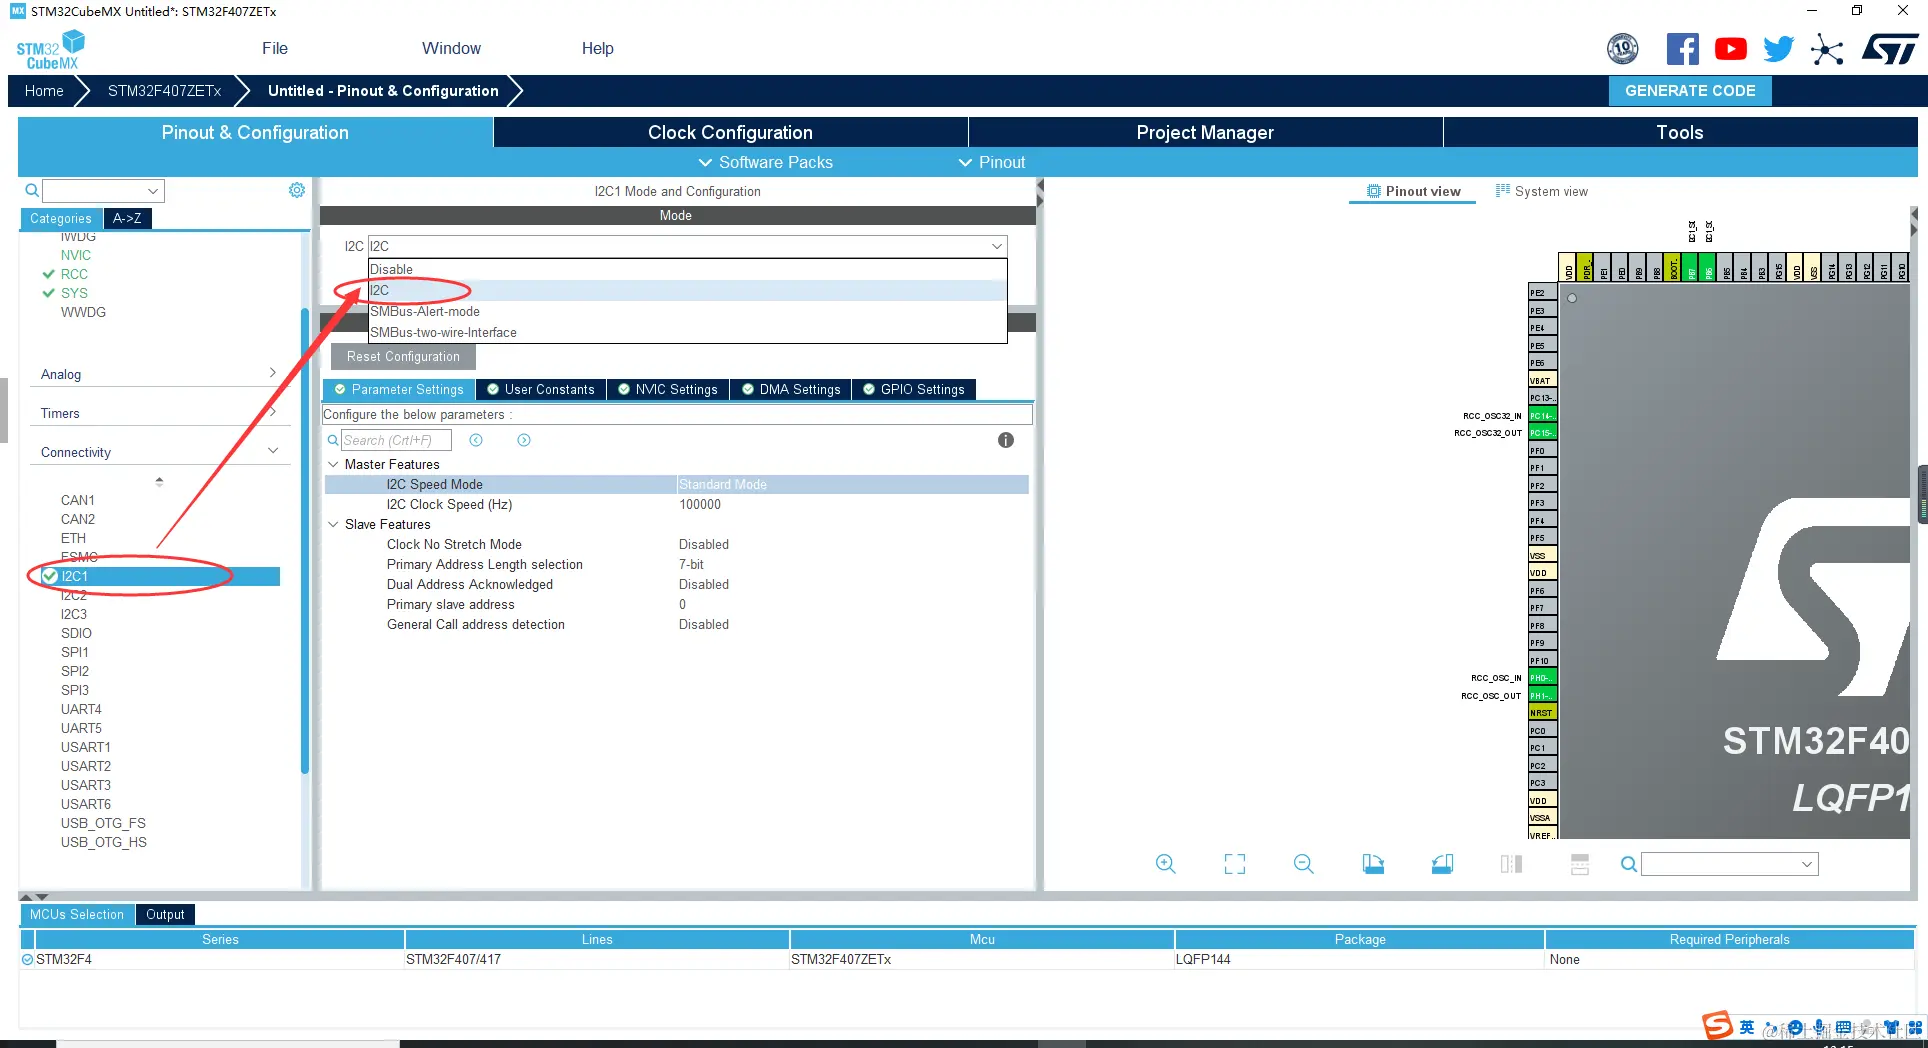
Task: Switch to the Clock Configuration tab
Action: pos(730,132)
